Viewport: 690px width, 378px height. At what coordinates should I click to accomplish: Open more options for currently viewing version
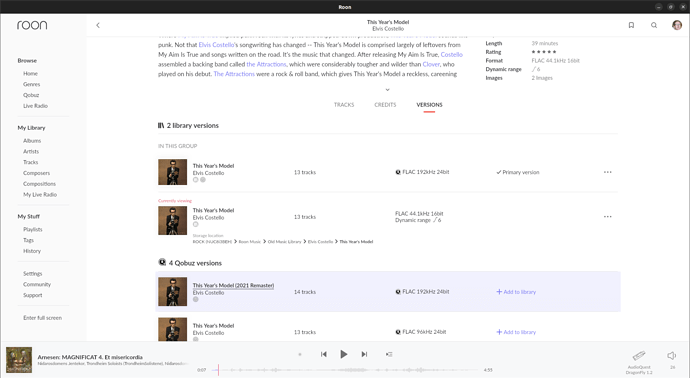(x=607, y=217)
